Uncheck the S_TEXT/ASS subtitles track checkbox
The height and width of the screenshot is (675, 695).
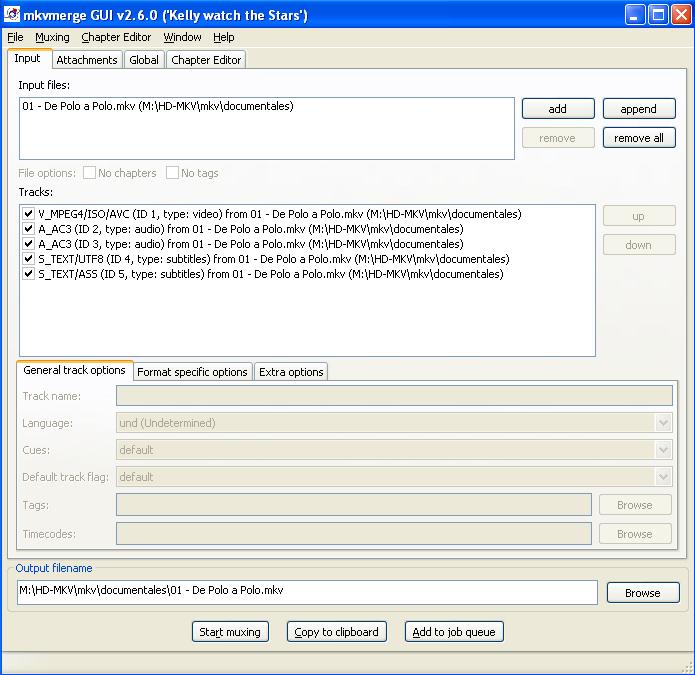coord(28,274)
